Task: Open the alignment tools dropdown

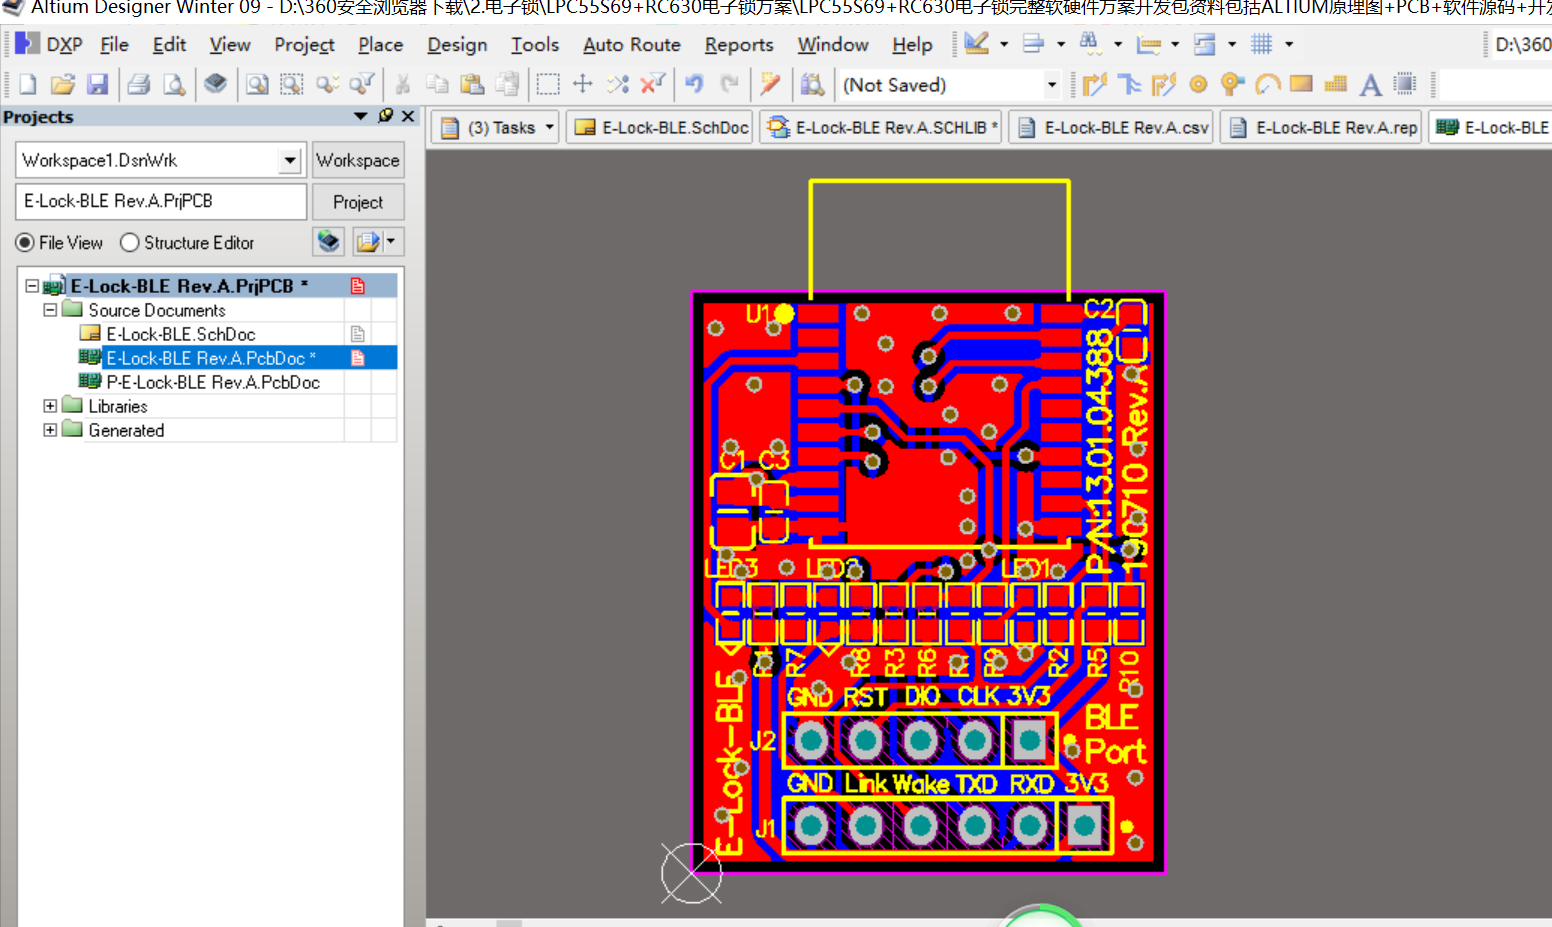Action: pyautogui.click(x=1061, y=45)
